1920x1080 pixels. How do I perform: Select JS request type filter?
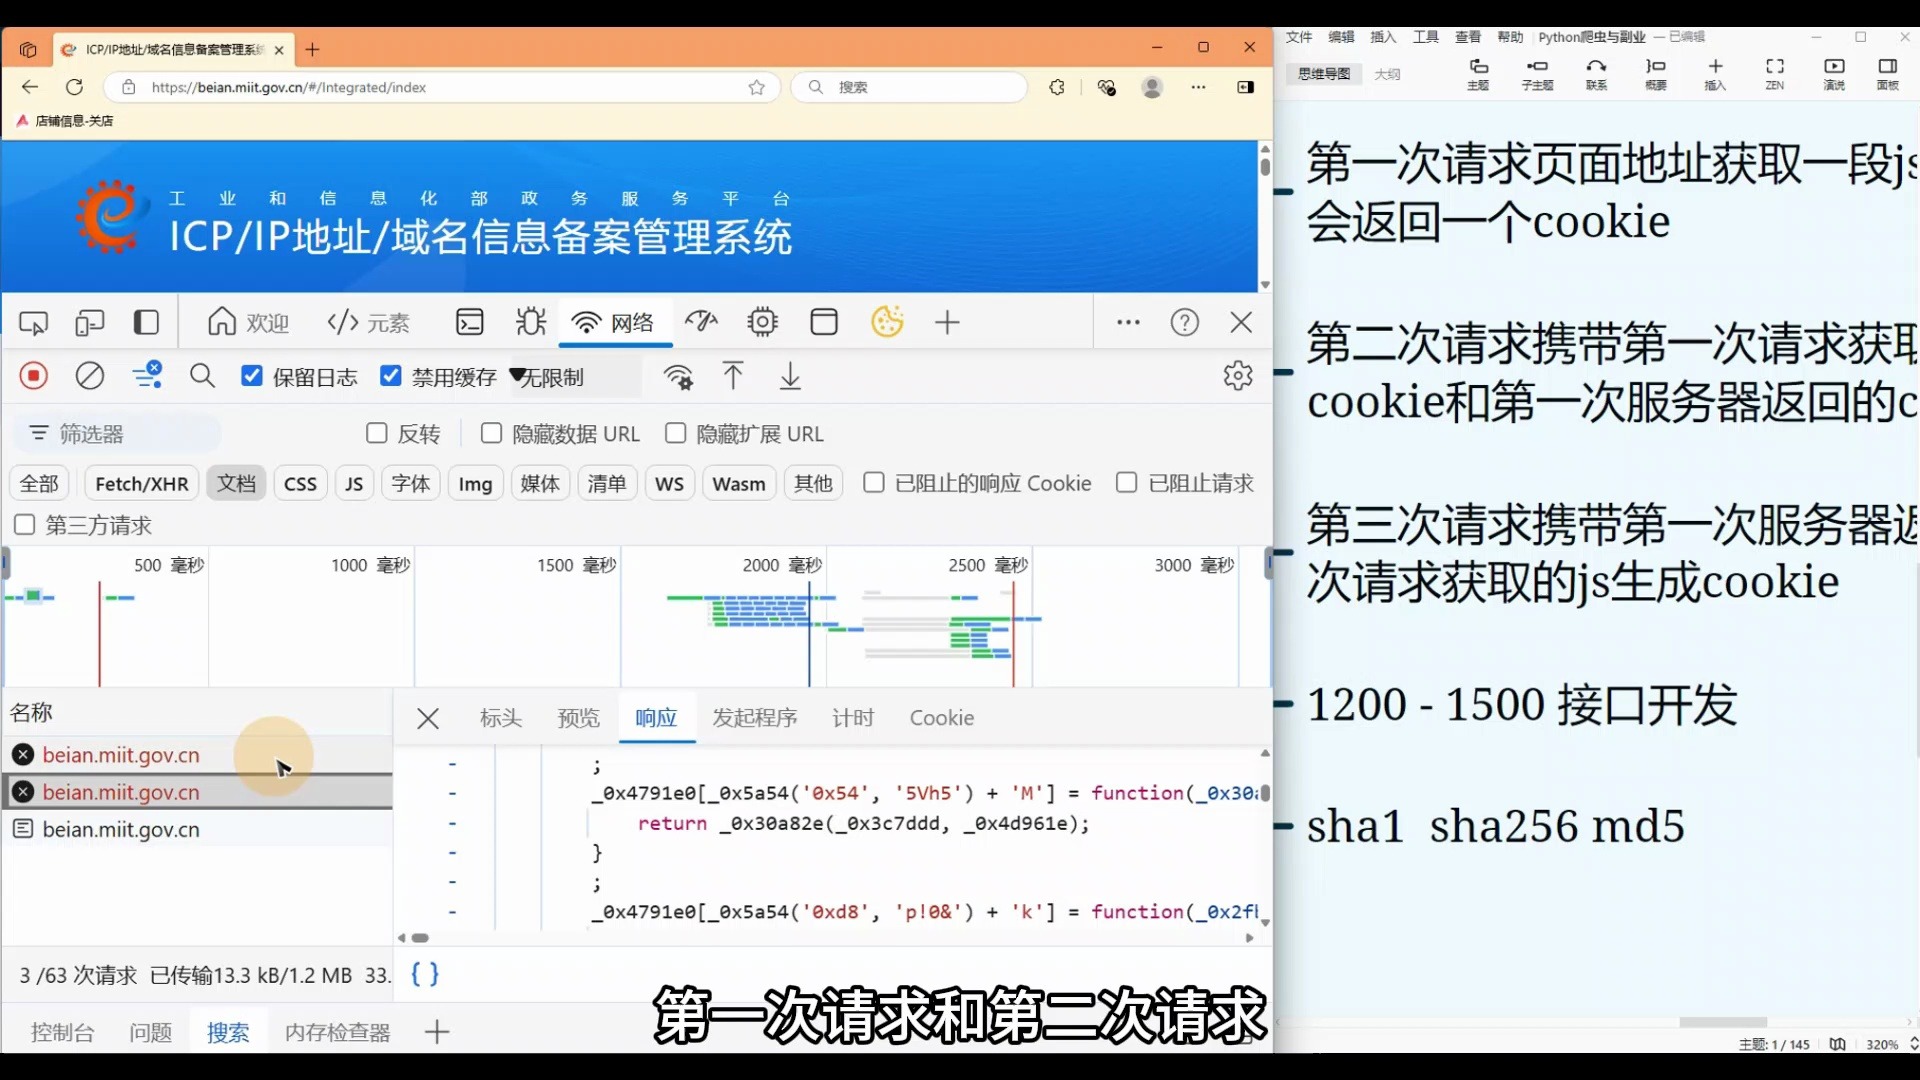pos(354,484)
